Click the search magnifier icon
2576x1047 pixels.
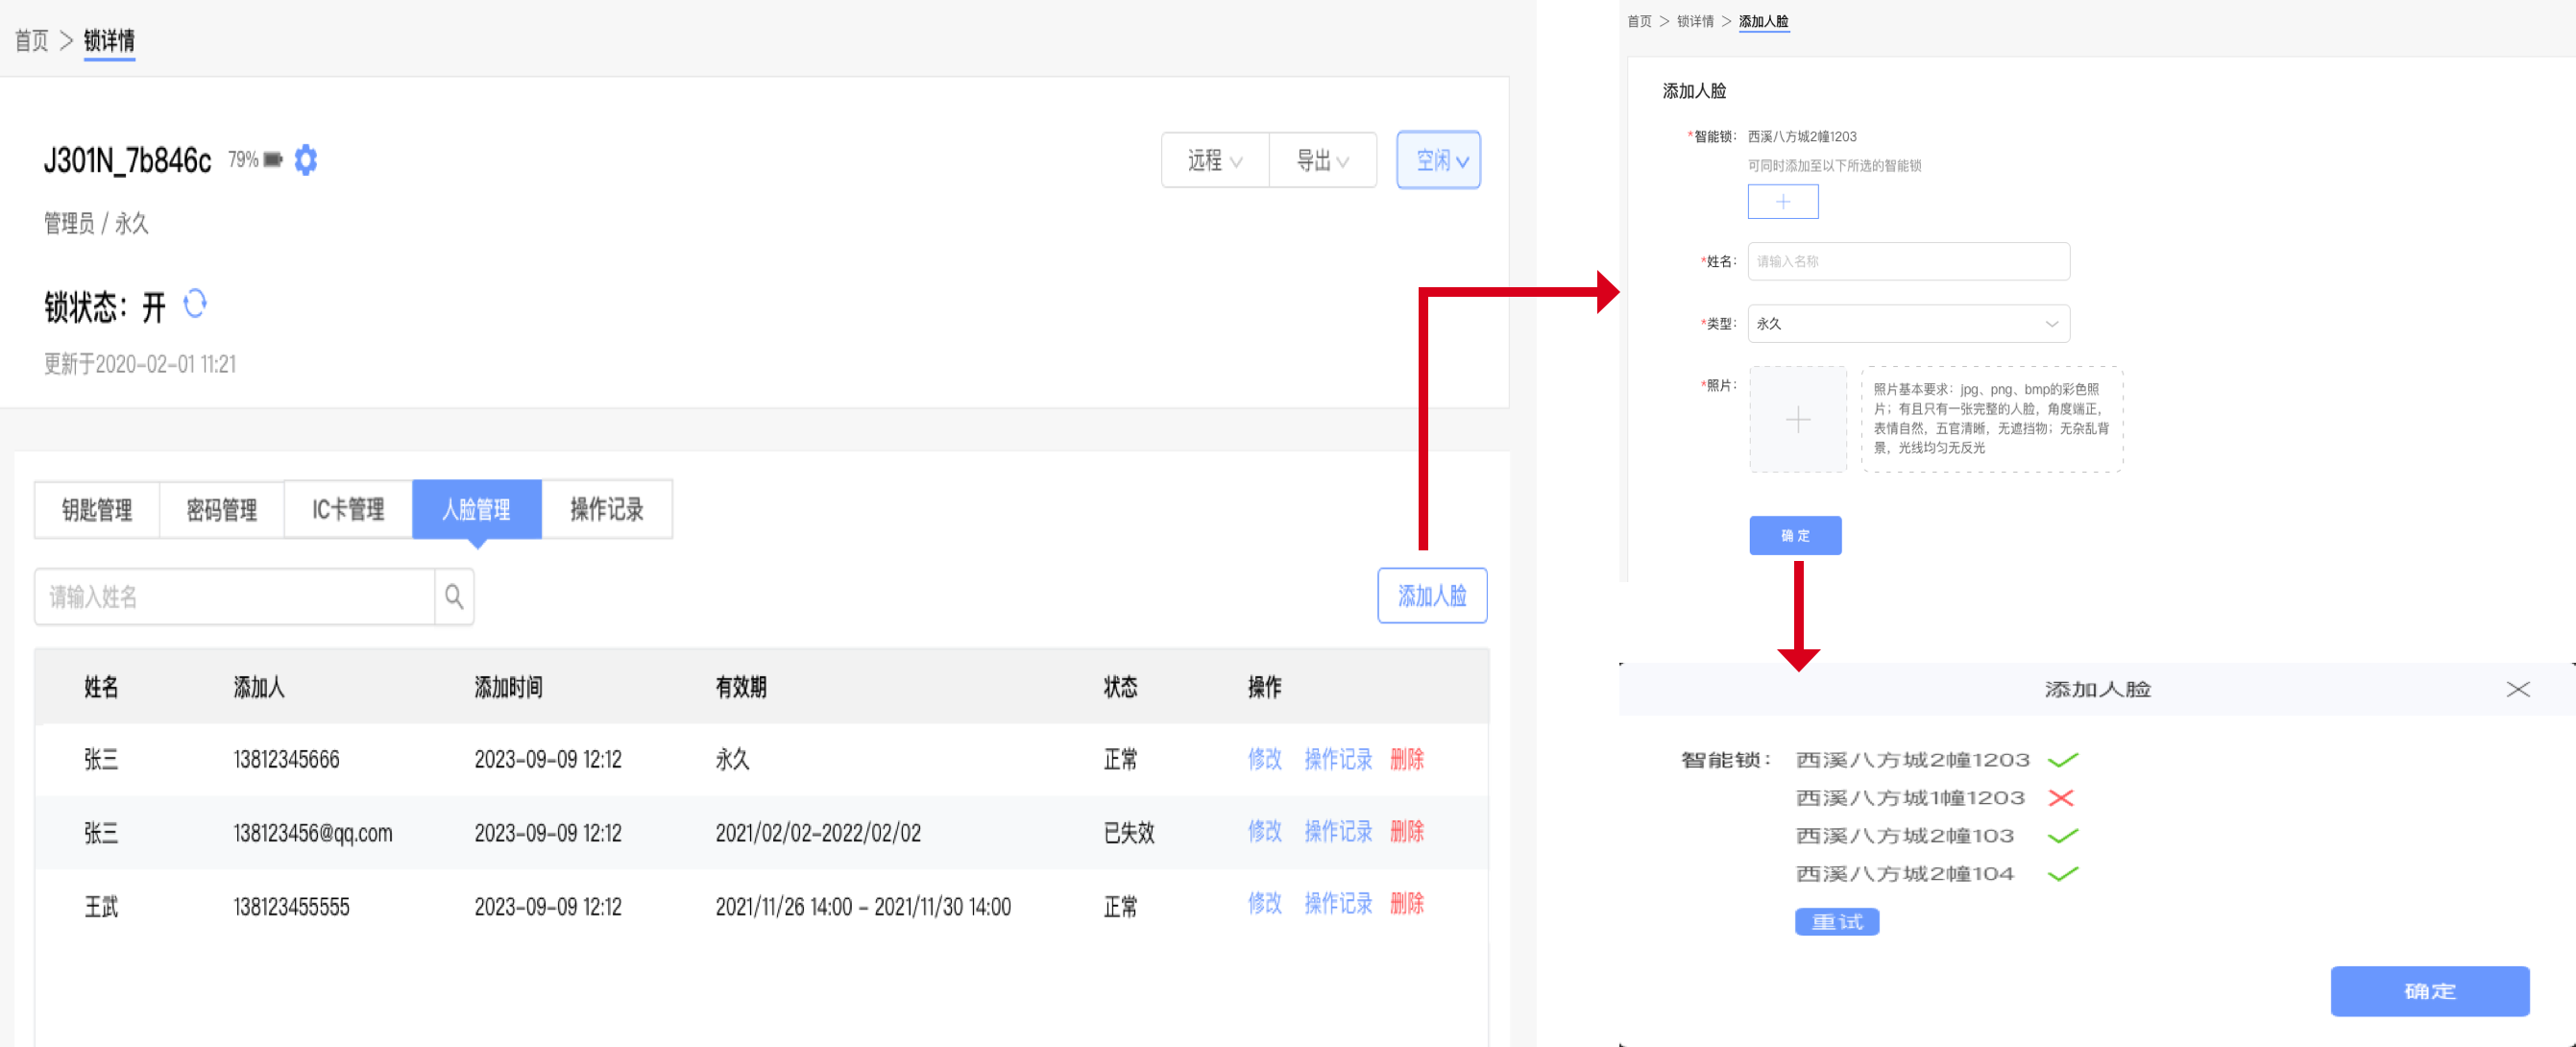pos(454,597)
